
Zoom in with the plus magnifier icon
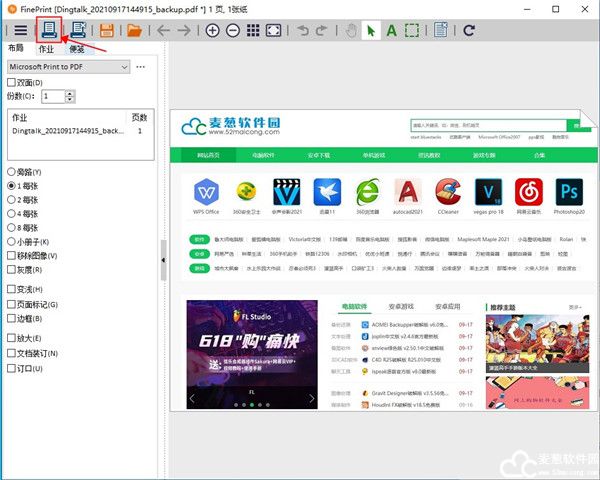click(x=212, y=30)
